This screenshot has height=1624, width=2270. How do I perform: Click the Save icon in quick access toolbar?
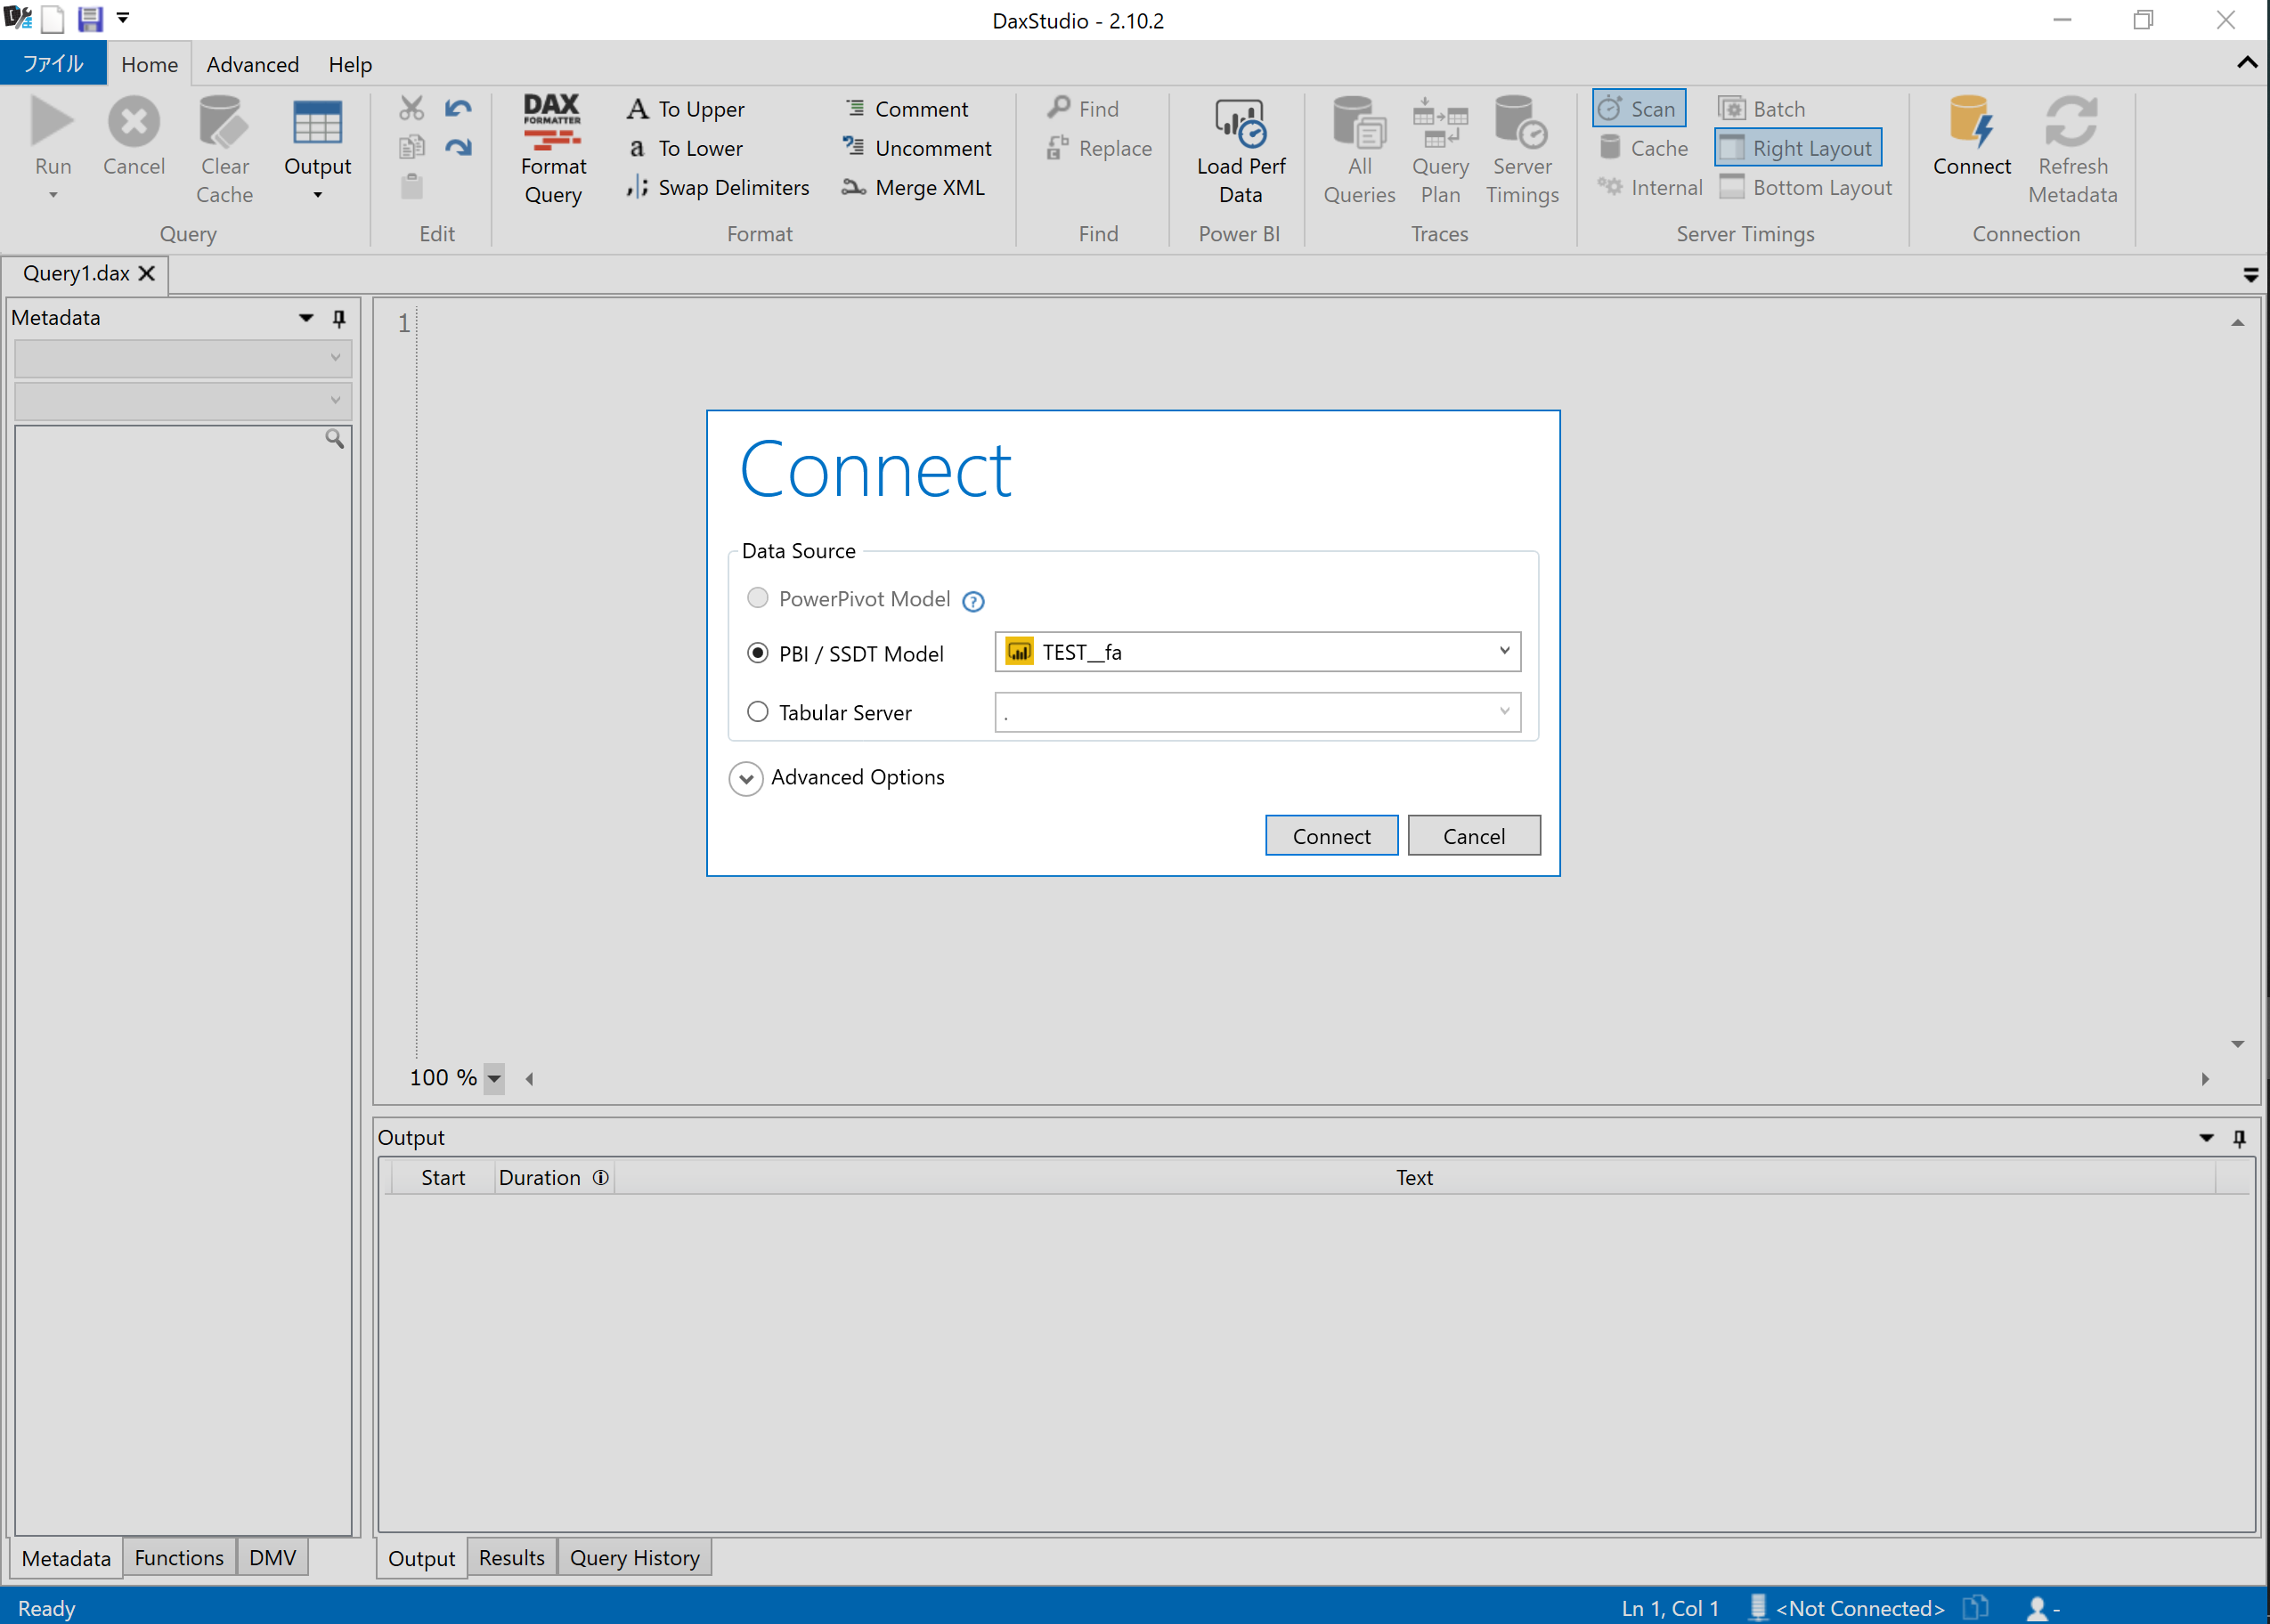[89, 19]
